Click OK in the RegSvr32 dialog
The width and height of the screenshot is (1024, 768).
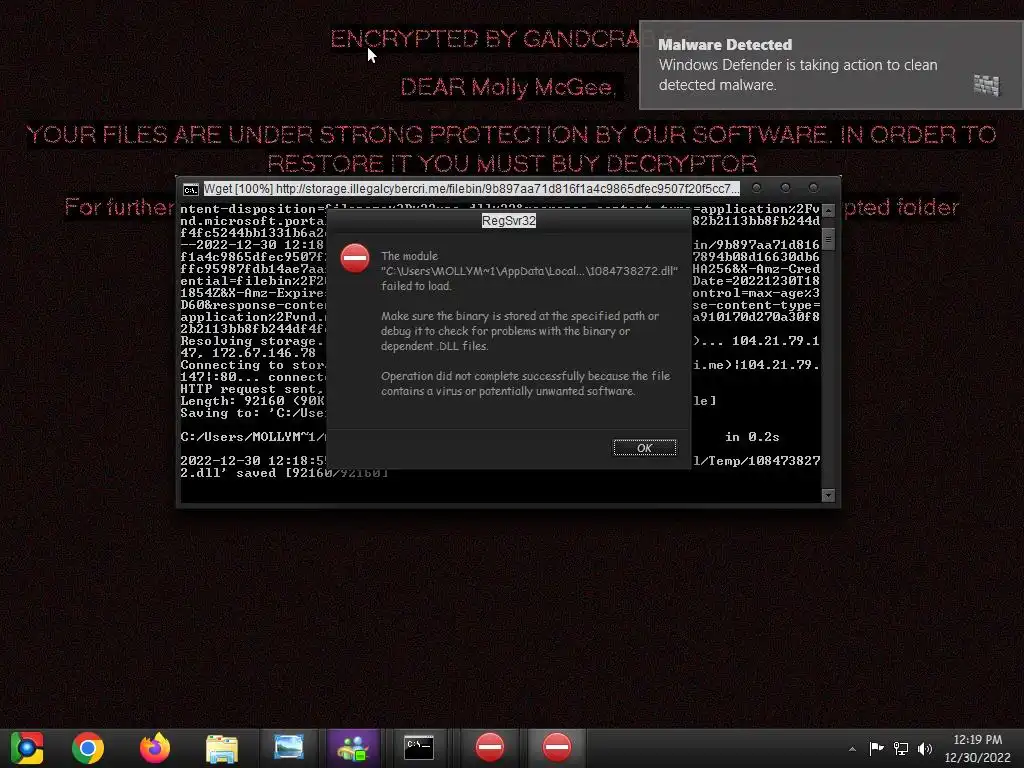click(x=645, y=448)
